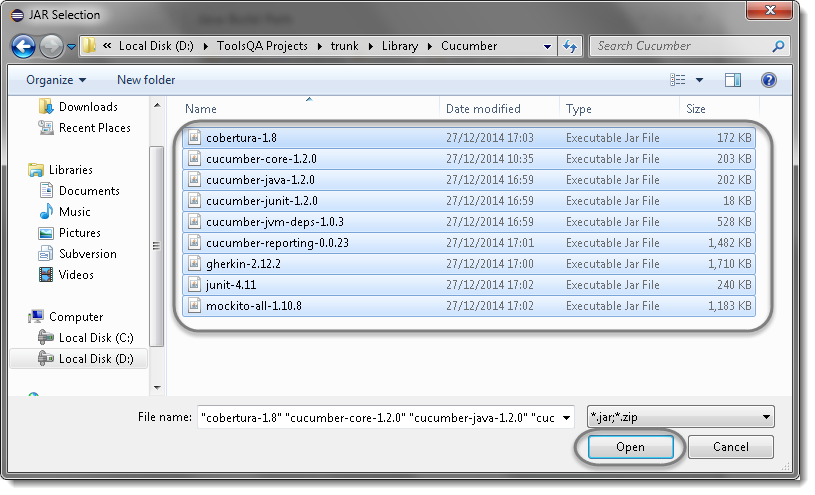Click the refresh icon beside address bar
This screenshot has width=815, height=495.
(570, 47)
